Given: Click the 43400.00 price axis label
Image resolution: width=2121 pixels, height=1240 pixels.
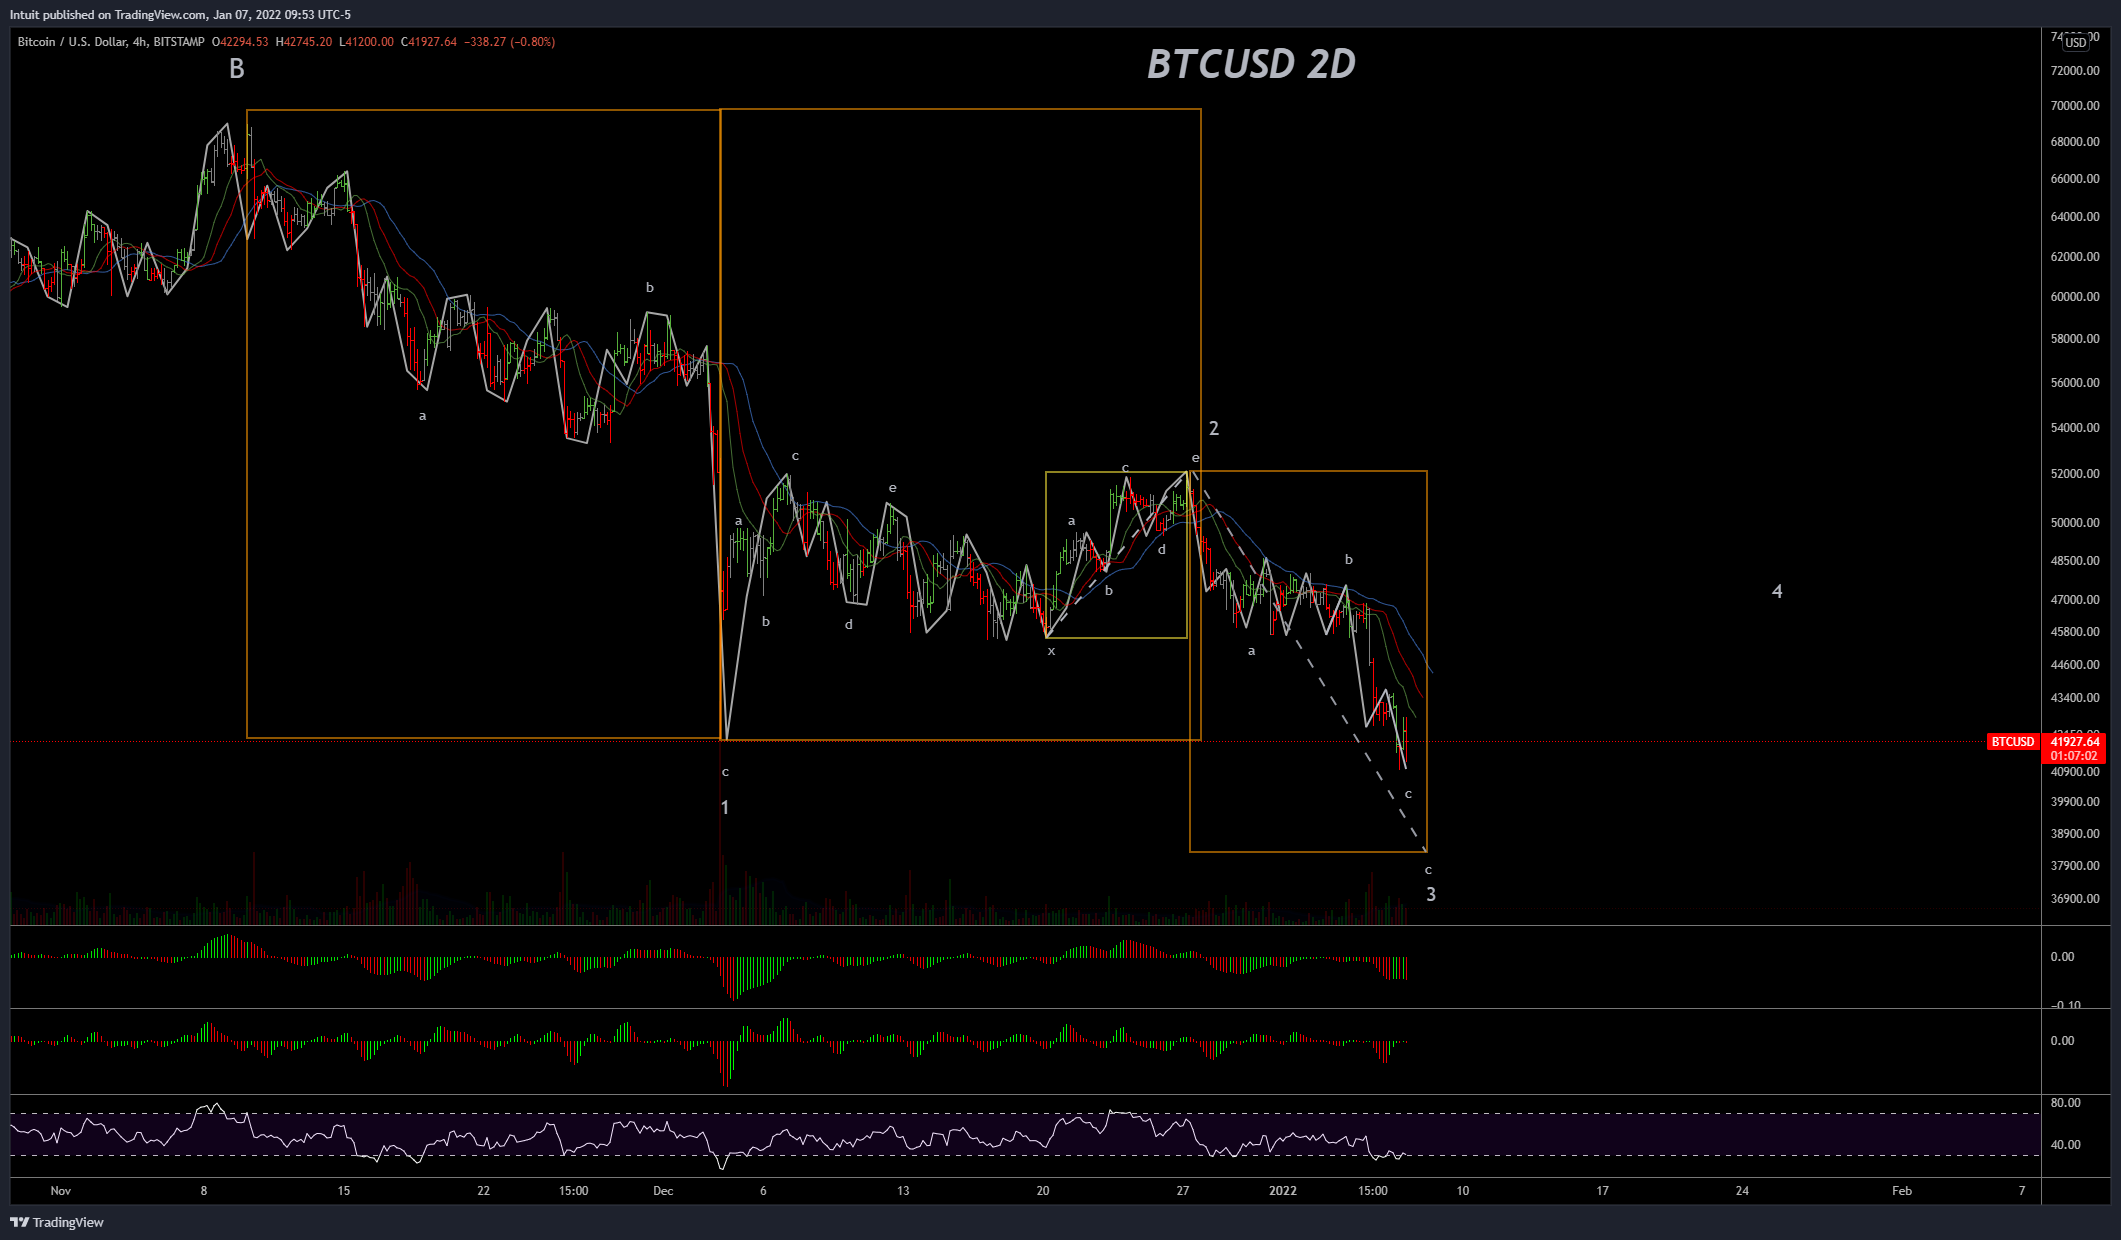Looking at the screenshot, I should [2075, 698].
